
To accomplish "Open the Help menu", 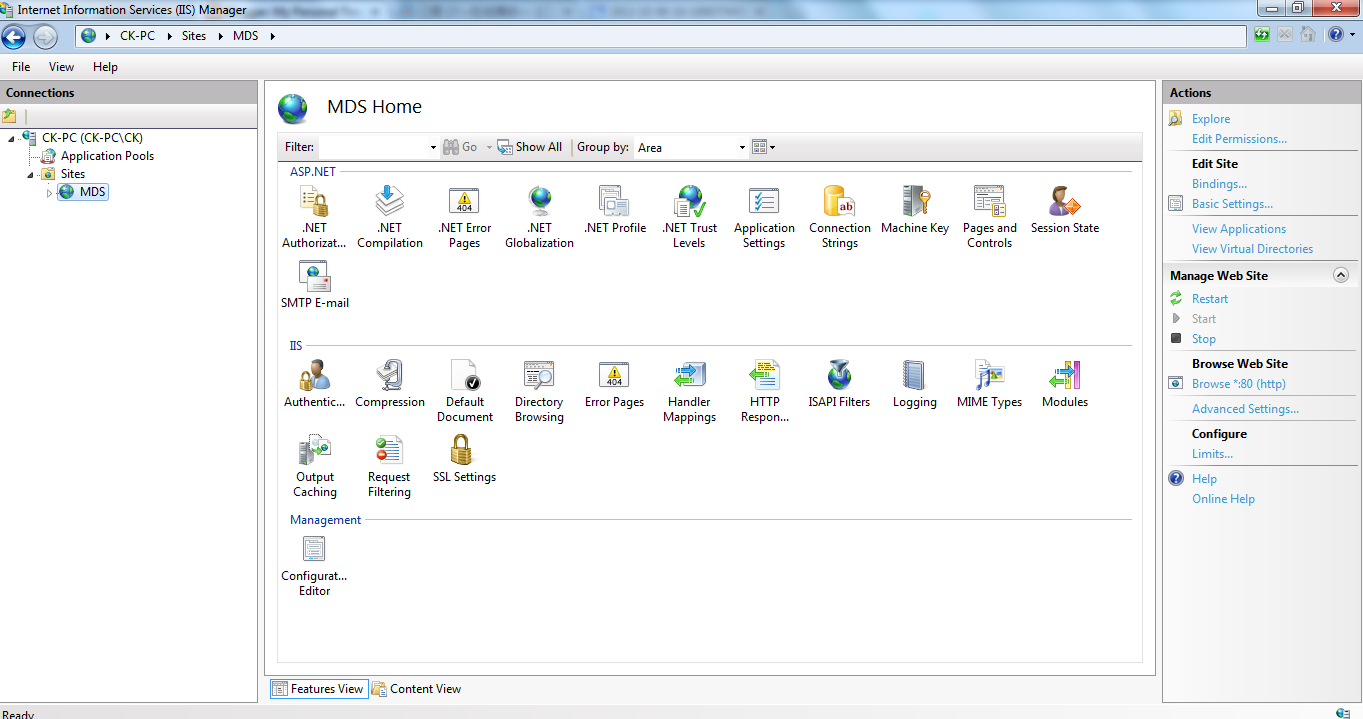I will click(x=105, y=67).
